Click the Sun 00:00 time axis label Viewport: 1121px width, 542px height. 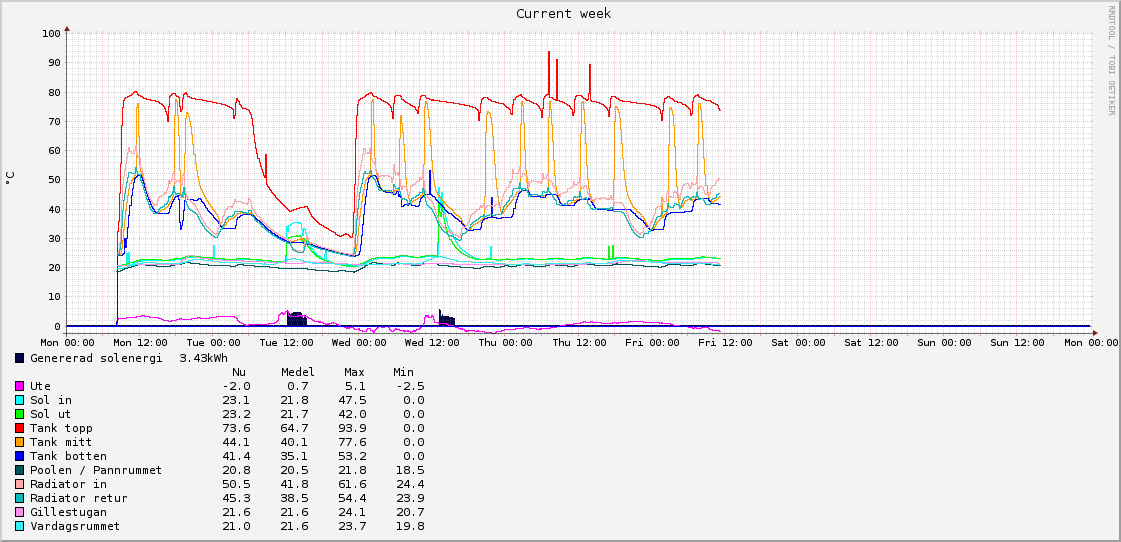(x=945, y=342)
